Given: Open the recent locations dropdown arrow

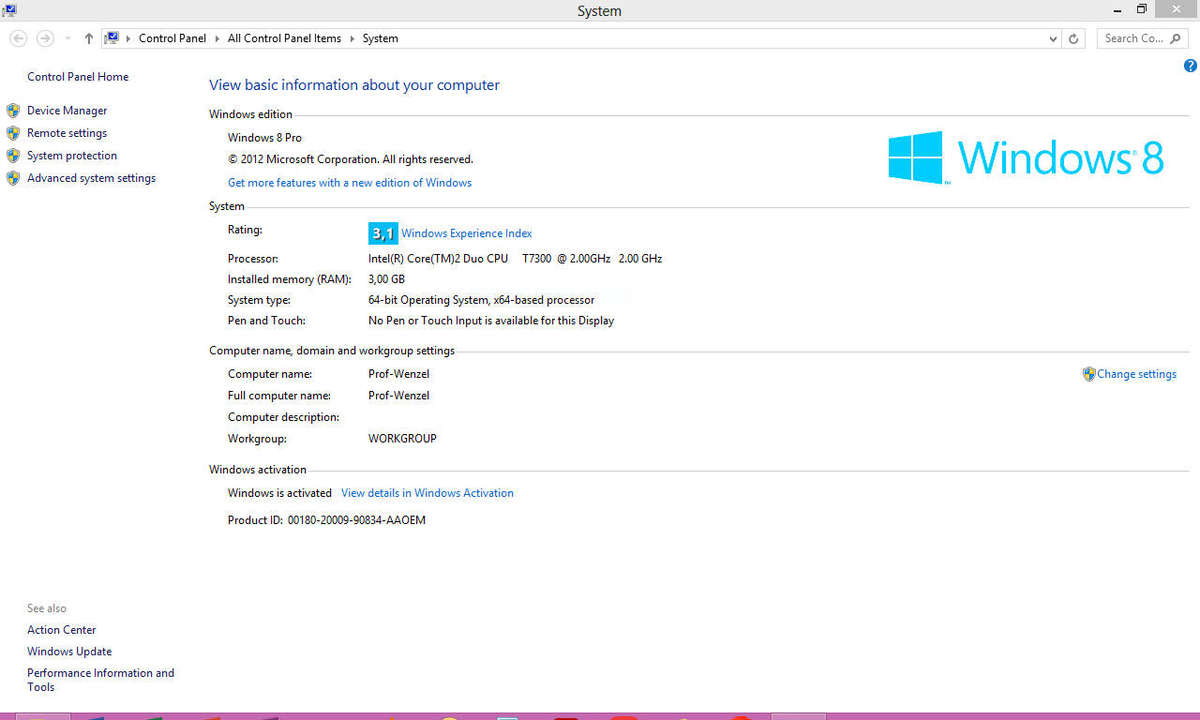Looking at the screenshot, I should (67, 39).
